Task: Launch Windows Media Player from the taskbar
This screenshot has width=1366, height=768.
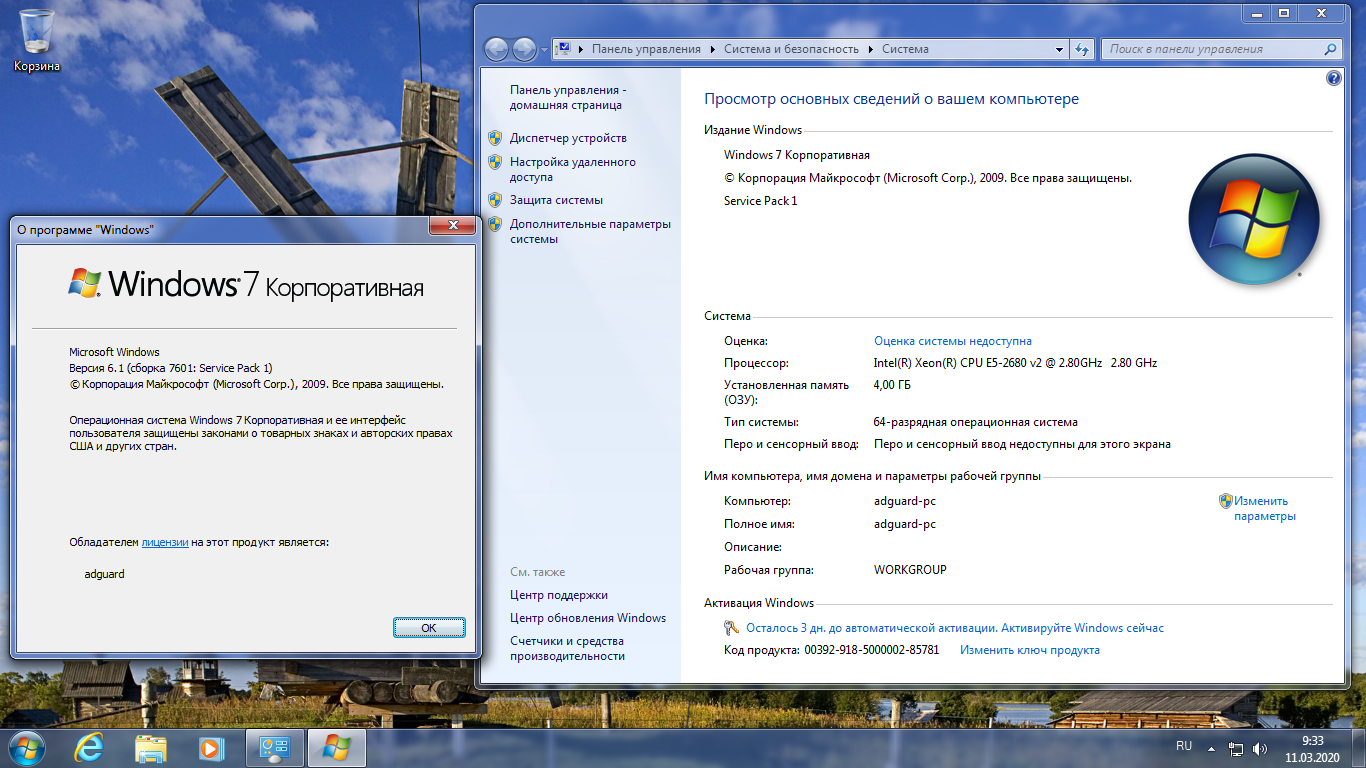Action: [211, 748]
